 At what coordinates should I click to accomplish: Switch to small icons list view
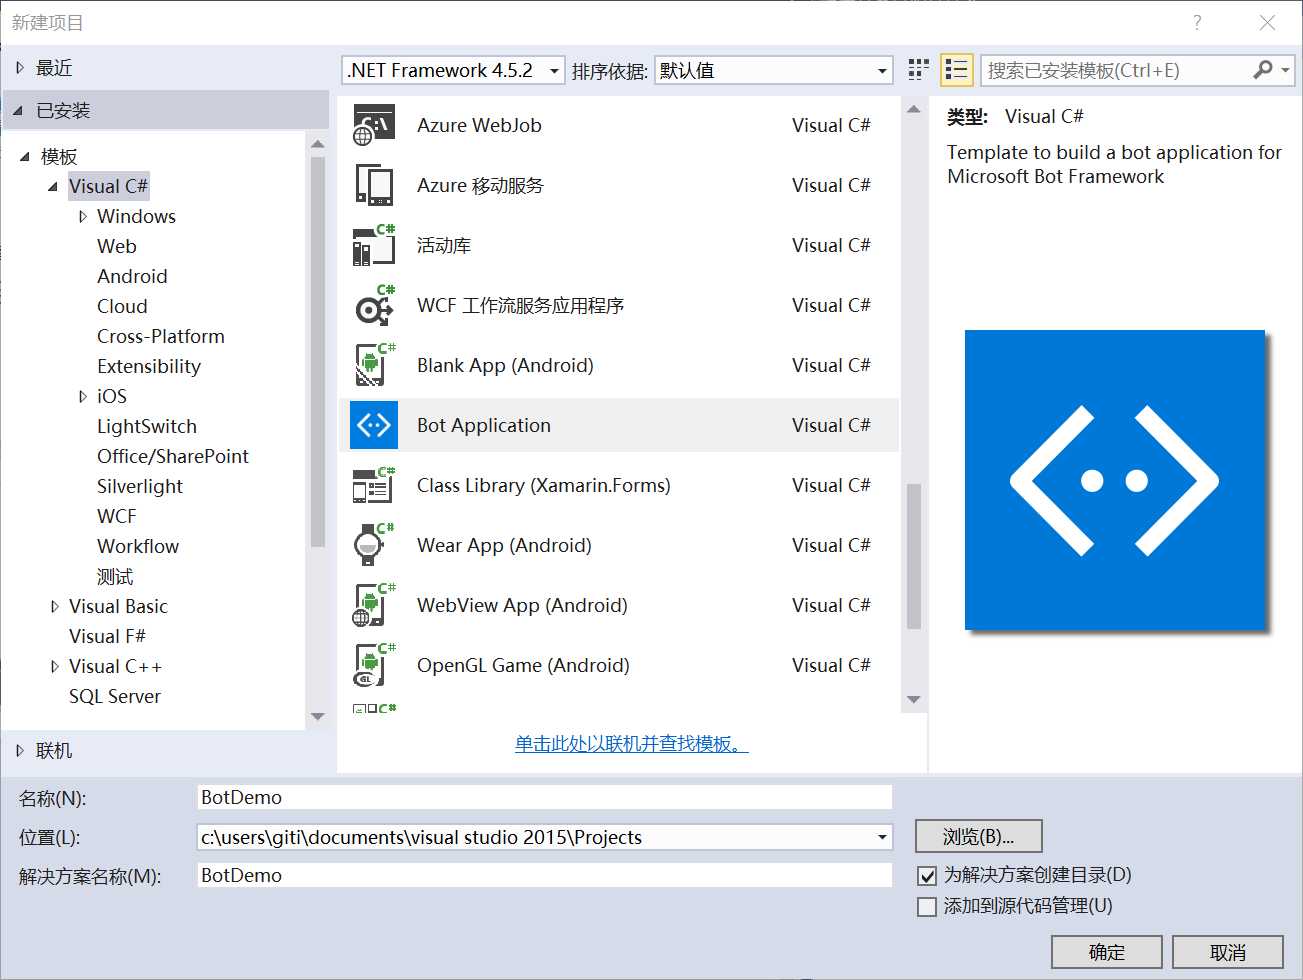point(957,69)
